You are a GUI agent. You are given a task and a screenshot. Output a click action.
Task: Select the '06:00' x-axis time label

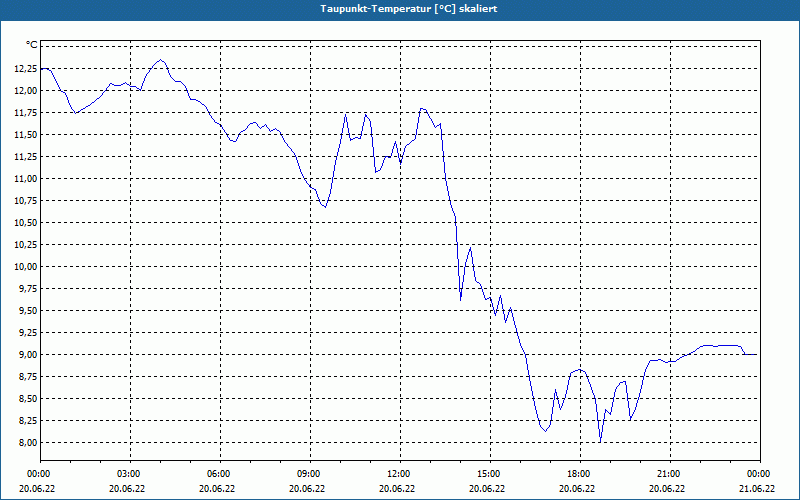coord(217,474)
